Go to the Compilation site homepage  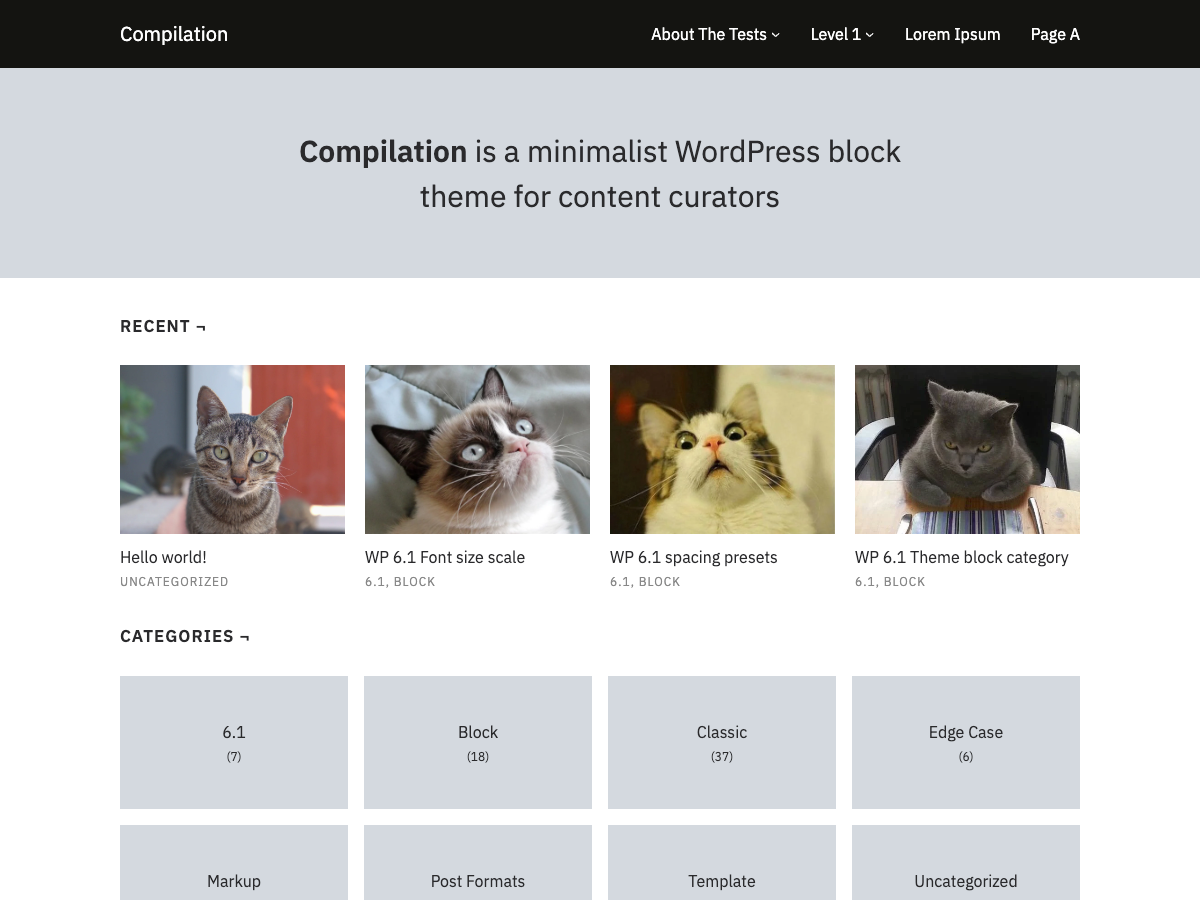pos(174,34)
